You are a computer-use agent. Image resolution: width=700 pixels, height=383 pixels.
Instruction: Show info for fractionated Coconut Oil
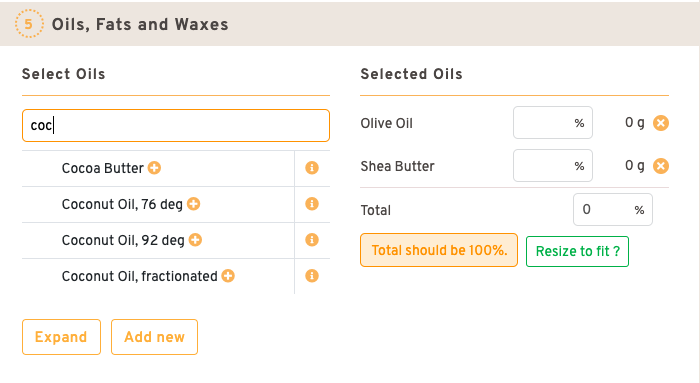point(312,276)
